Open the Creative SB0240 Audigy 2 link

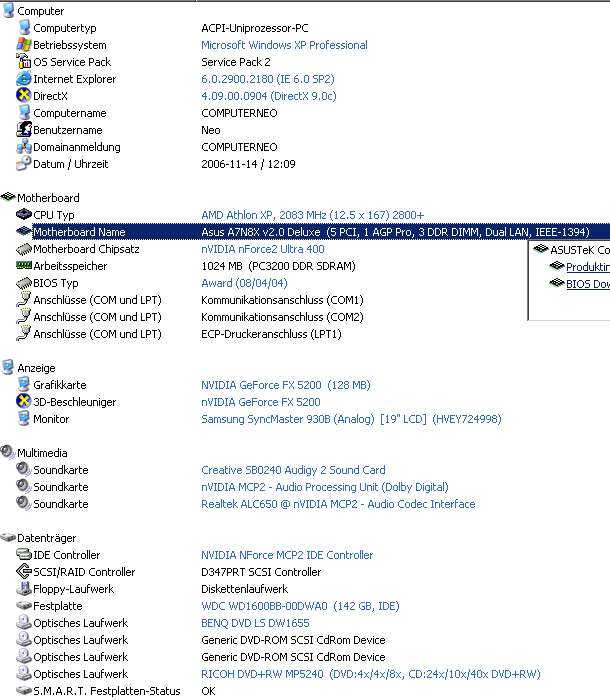[x=293, y=470]
